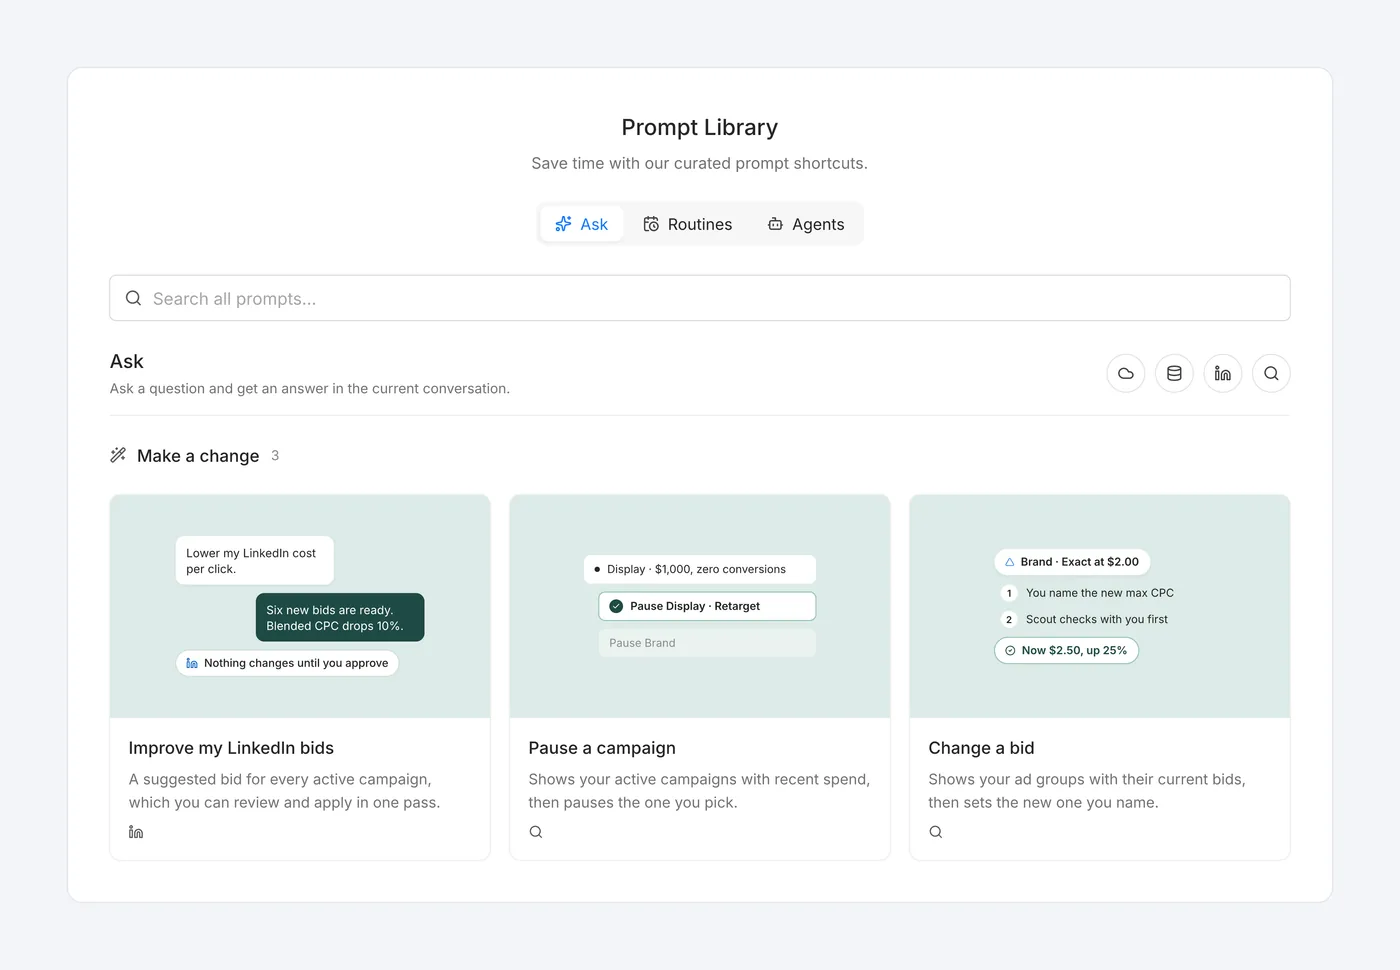Click the magnifier icon under Pause a campaign description
1400x970 pixels.
(x=536, y=832)
